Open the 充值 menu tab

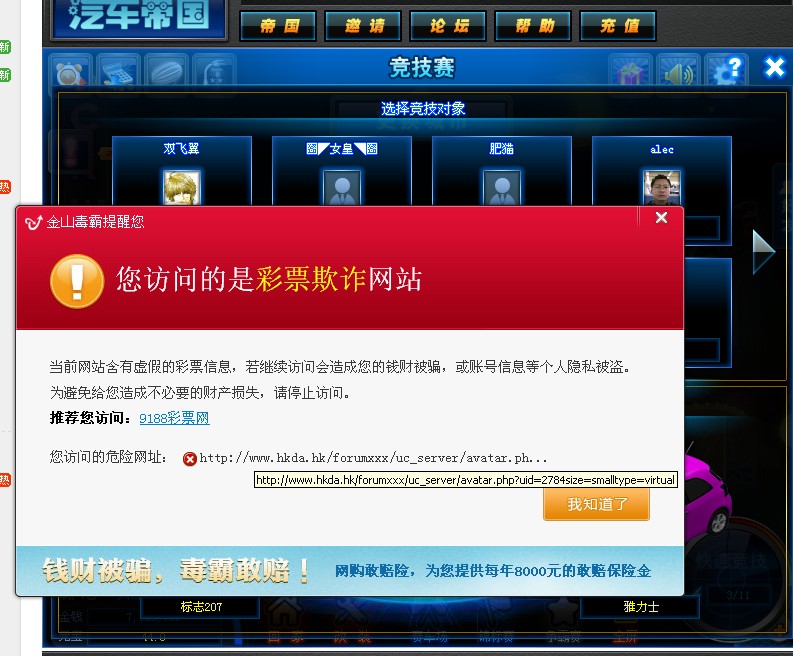(618, 26)
